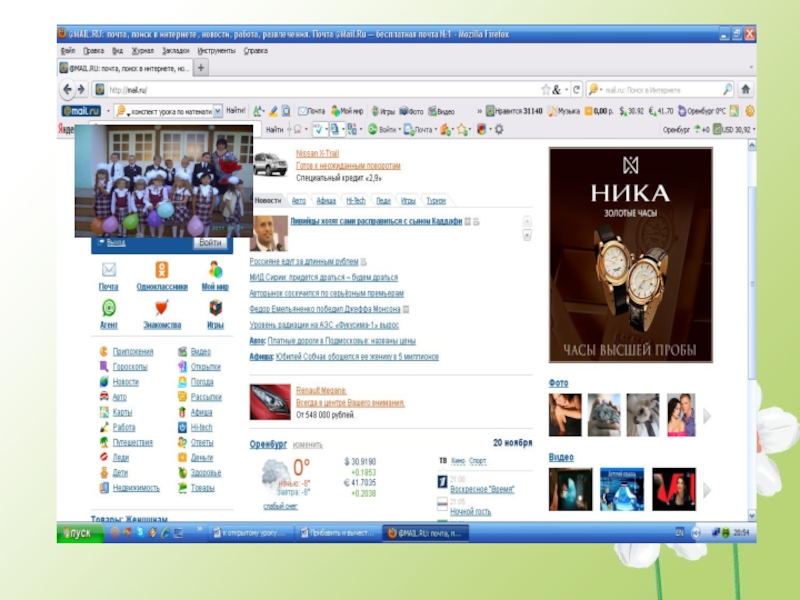This screenshot has width=800, height=600.
Task: Open a new tab with the plus button
Action: coord(201,67)
